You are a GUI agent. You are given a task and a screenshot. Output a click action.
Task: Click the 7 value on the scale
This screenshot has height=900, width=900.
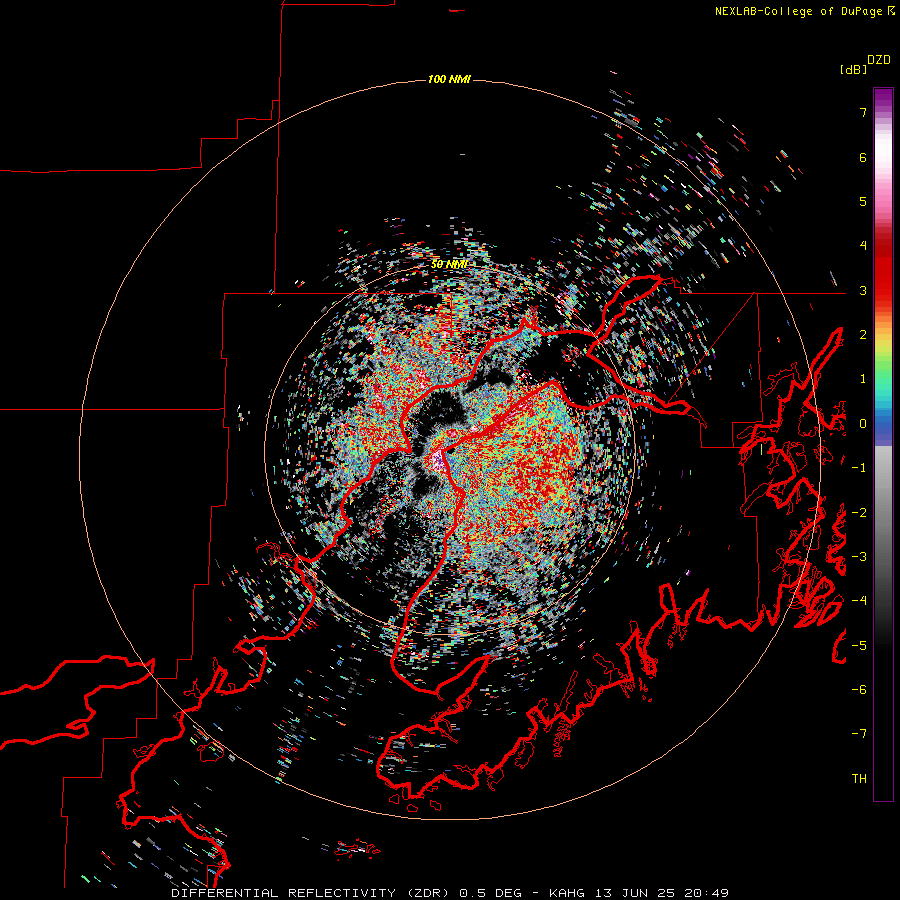click(863, 112)
